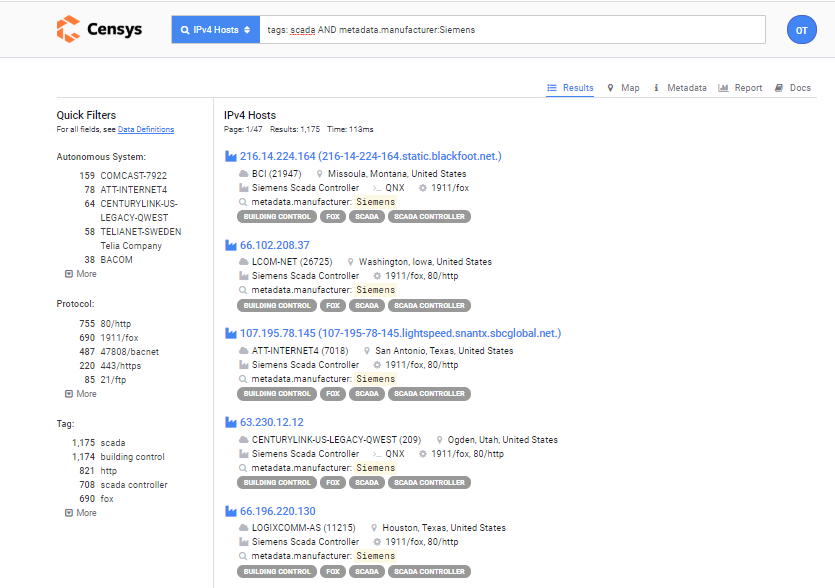Click location pin beside Houston, Texas
This screenshot has width=835, height=588.
[x=374, y=528]
